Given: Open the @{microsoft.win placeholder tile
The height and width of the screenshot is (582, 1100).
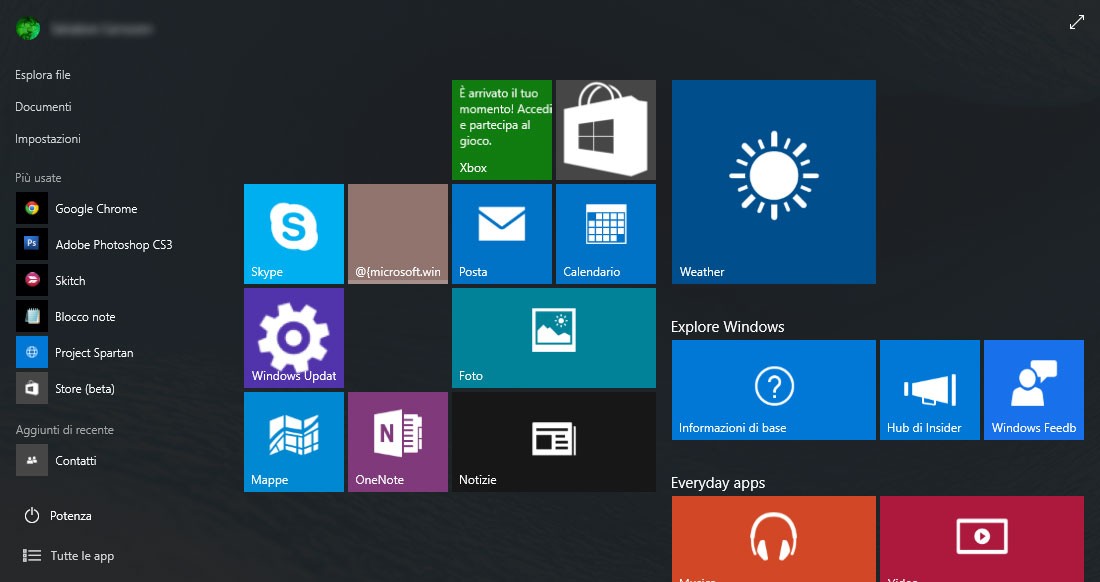Looking at the screenshot, I should coord(398,234).
